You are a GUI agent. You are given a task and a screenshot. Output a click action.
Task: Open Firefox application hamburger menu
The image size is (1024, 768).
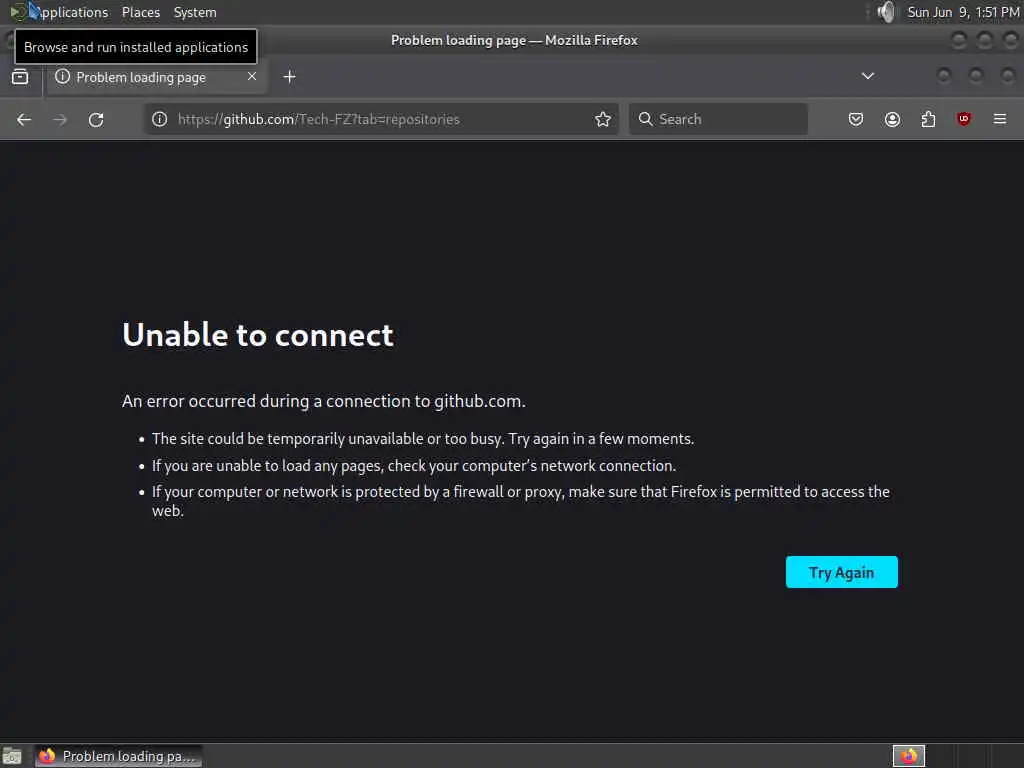(x=1000, y=119)
